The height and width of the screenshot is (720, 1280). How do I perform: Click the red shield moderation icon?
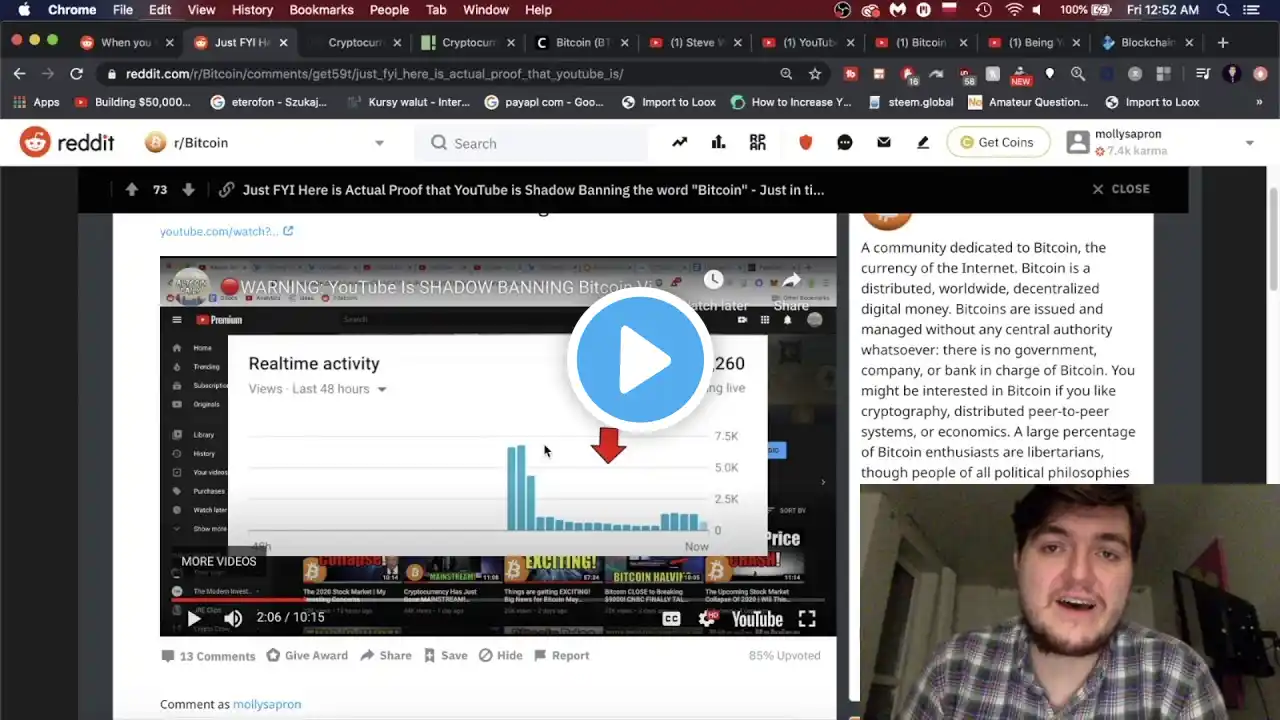point(806,143)
